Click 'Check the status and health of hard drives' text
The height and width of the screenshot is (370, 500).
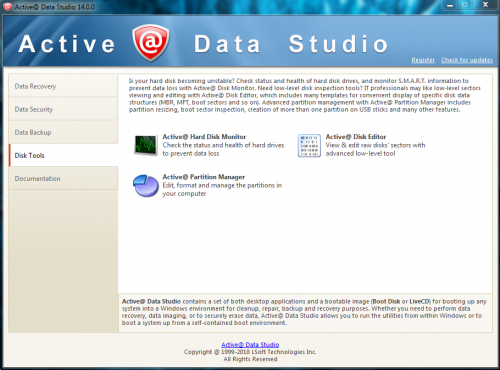click(223, 145)
